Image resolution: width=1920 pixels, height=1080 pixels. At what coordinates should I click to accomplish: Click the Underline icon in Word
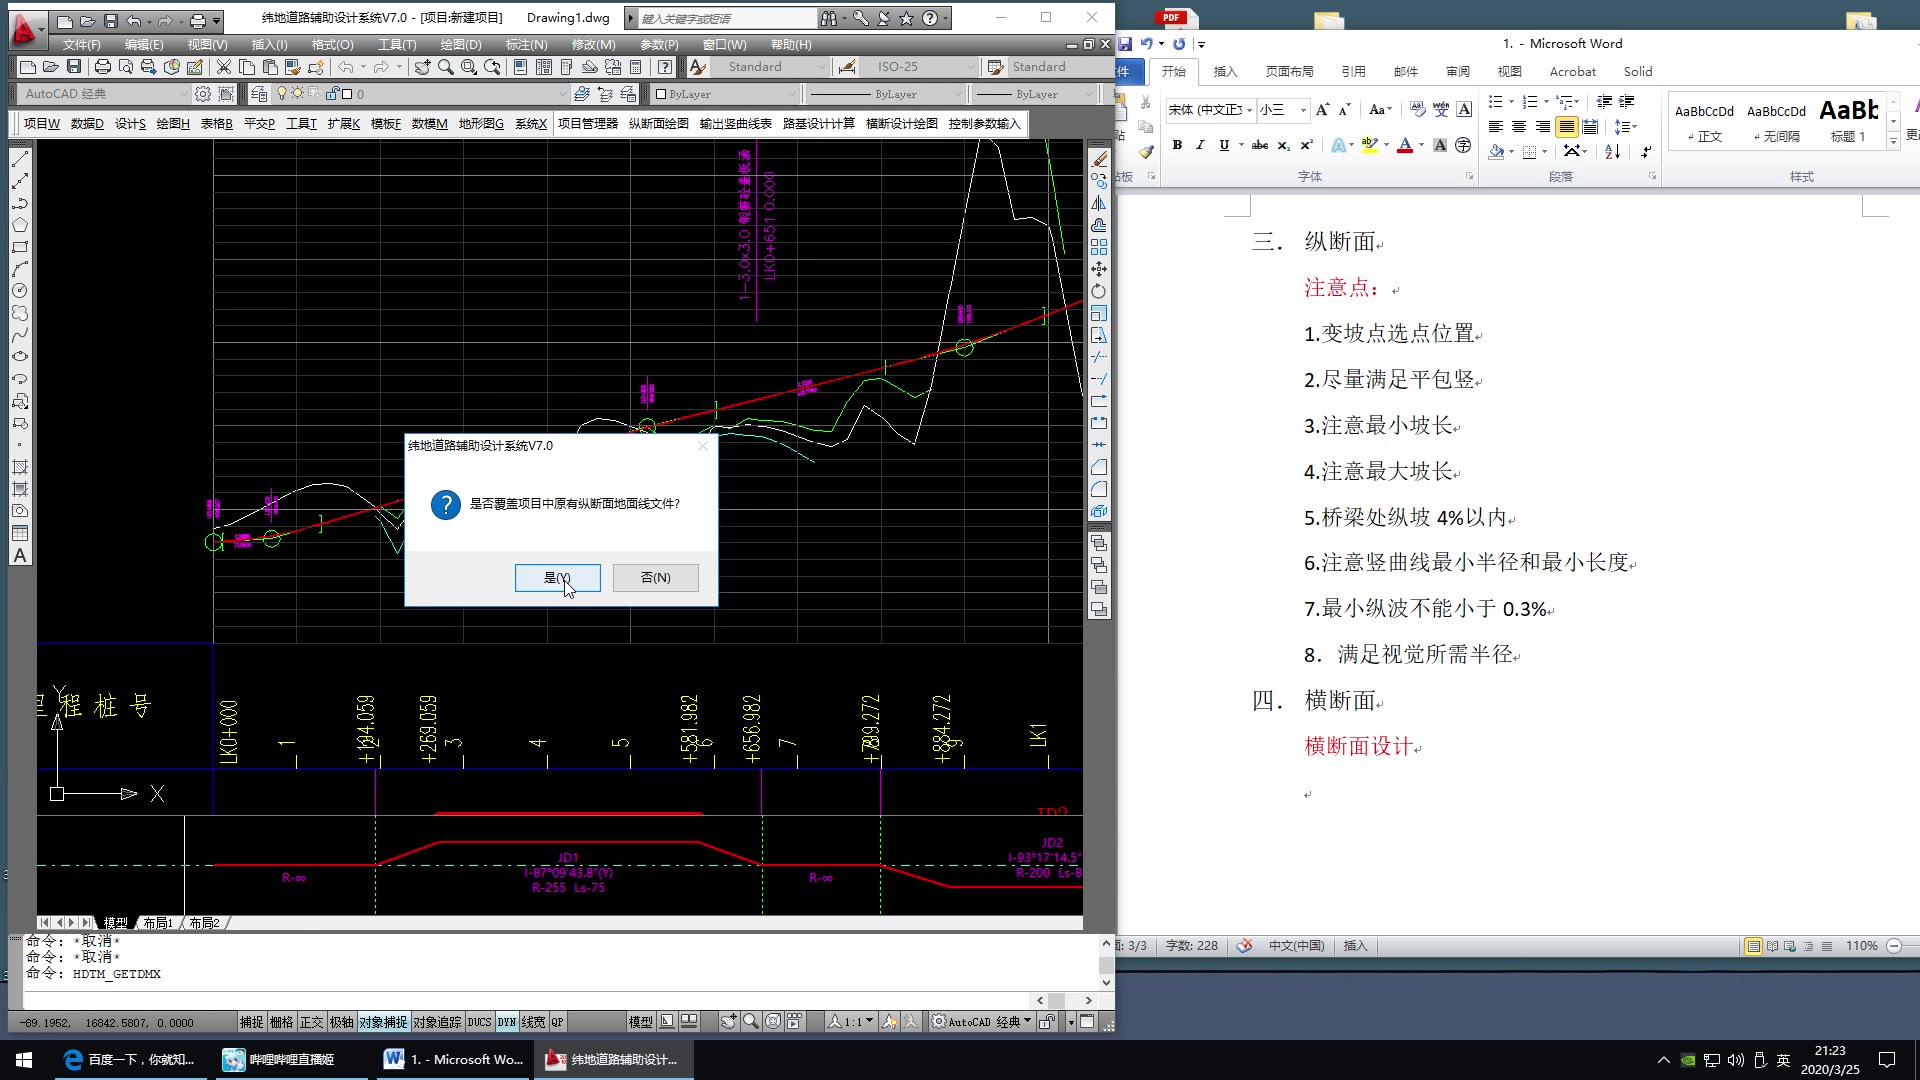[x=1224, y=146]
